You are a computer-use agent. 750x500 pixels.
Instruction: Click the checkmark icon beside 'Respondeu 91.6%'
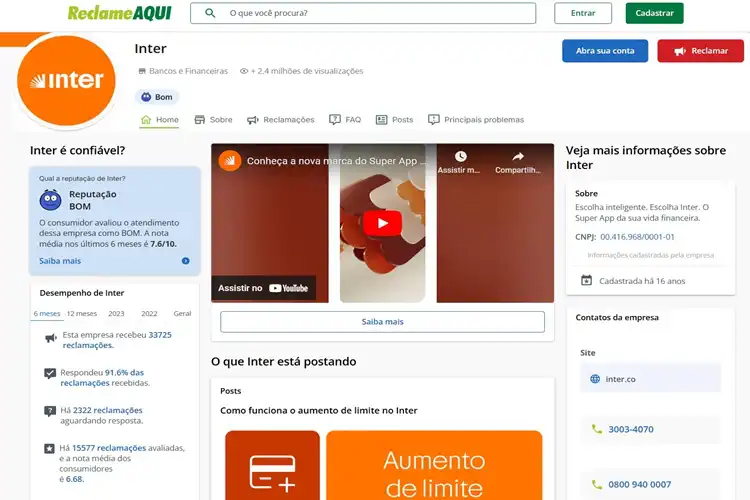(x=50, y=373)
